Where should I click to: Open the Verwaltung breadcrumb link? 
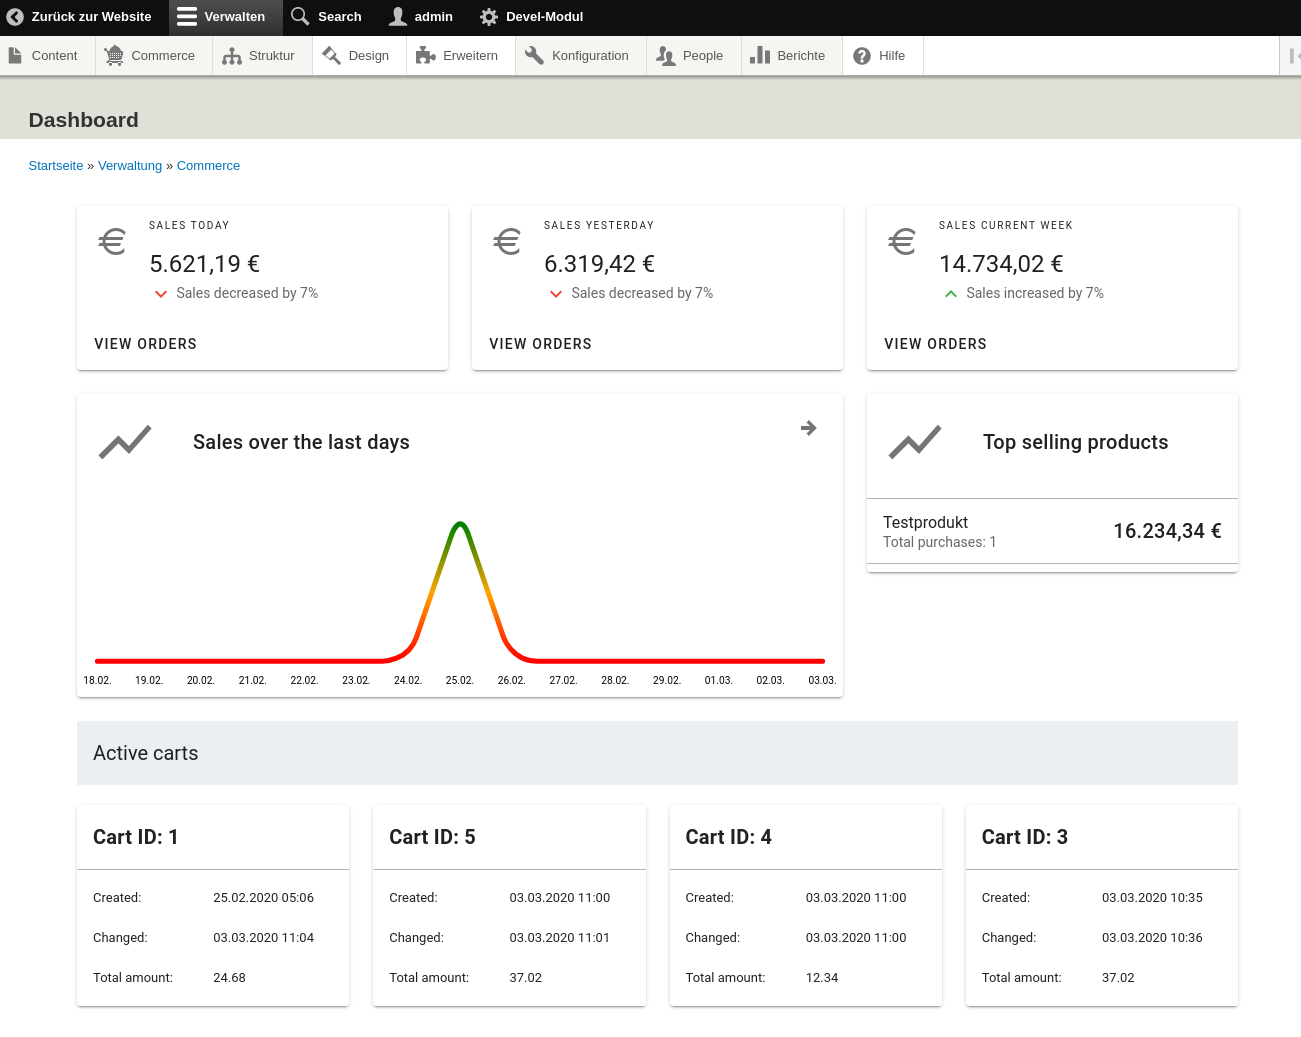(x=130, y=166)
